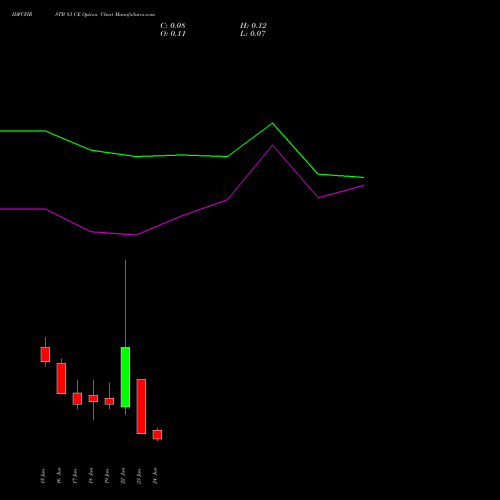
Task: Select the red candlestick on 16 Jun
Action: (61, 378)
